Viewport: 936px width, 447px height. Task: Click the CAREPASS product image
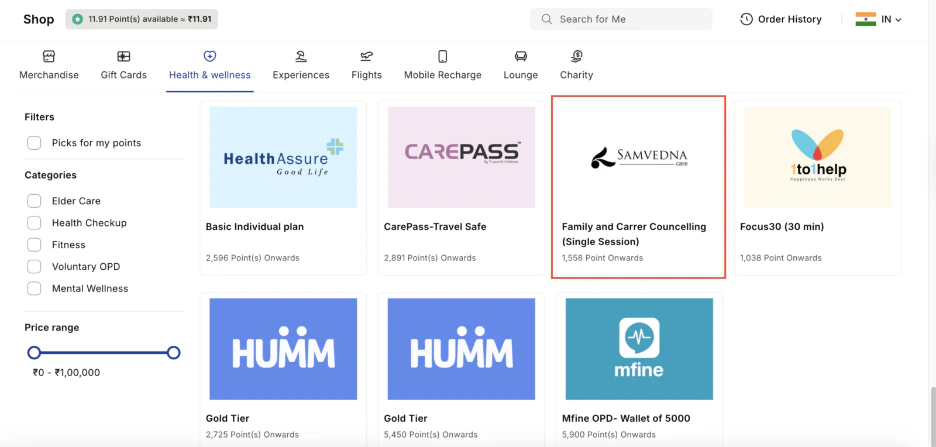click(461, 157)
